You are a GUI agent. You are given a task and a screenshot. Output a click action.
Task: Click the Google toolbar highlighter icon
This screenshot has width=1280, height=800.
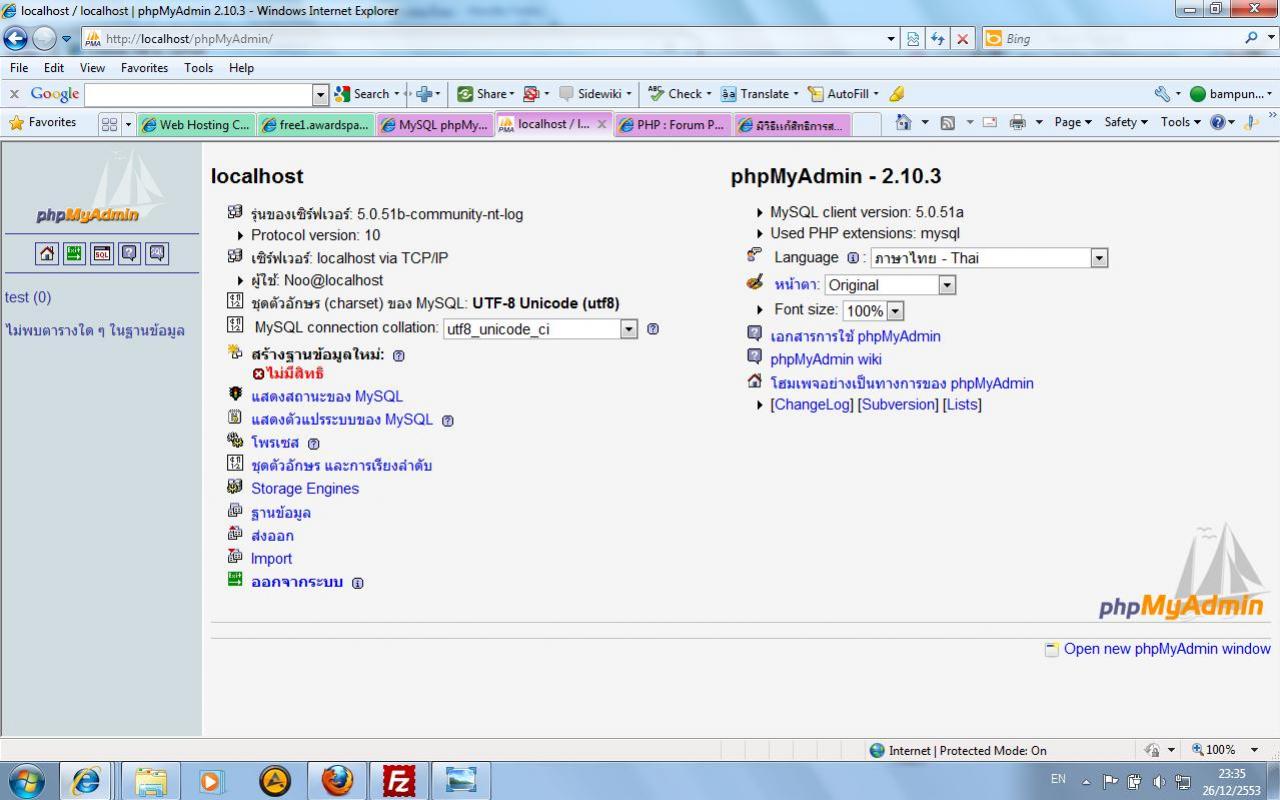click(896, 94)
